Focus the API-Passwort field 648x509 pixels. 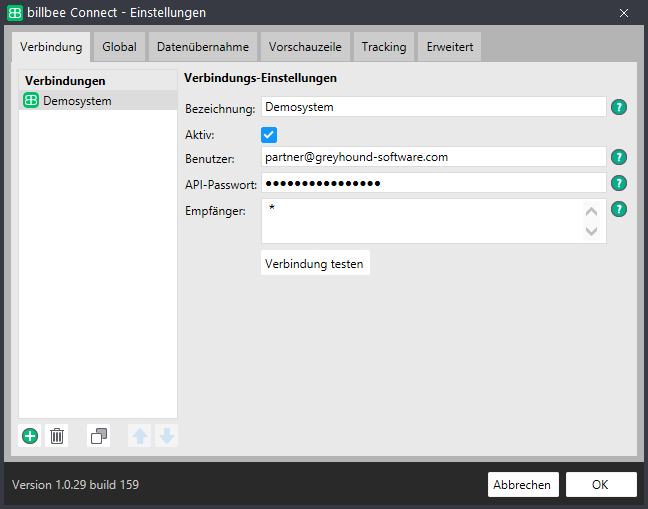point(434,183)
